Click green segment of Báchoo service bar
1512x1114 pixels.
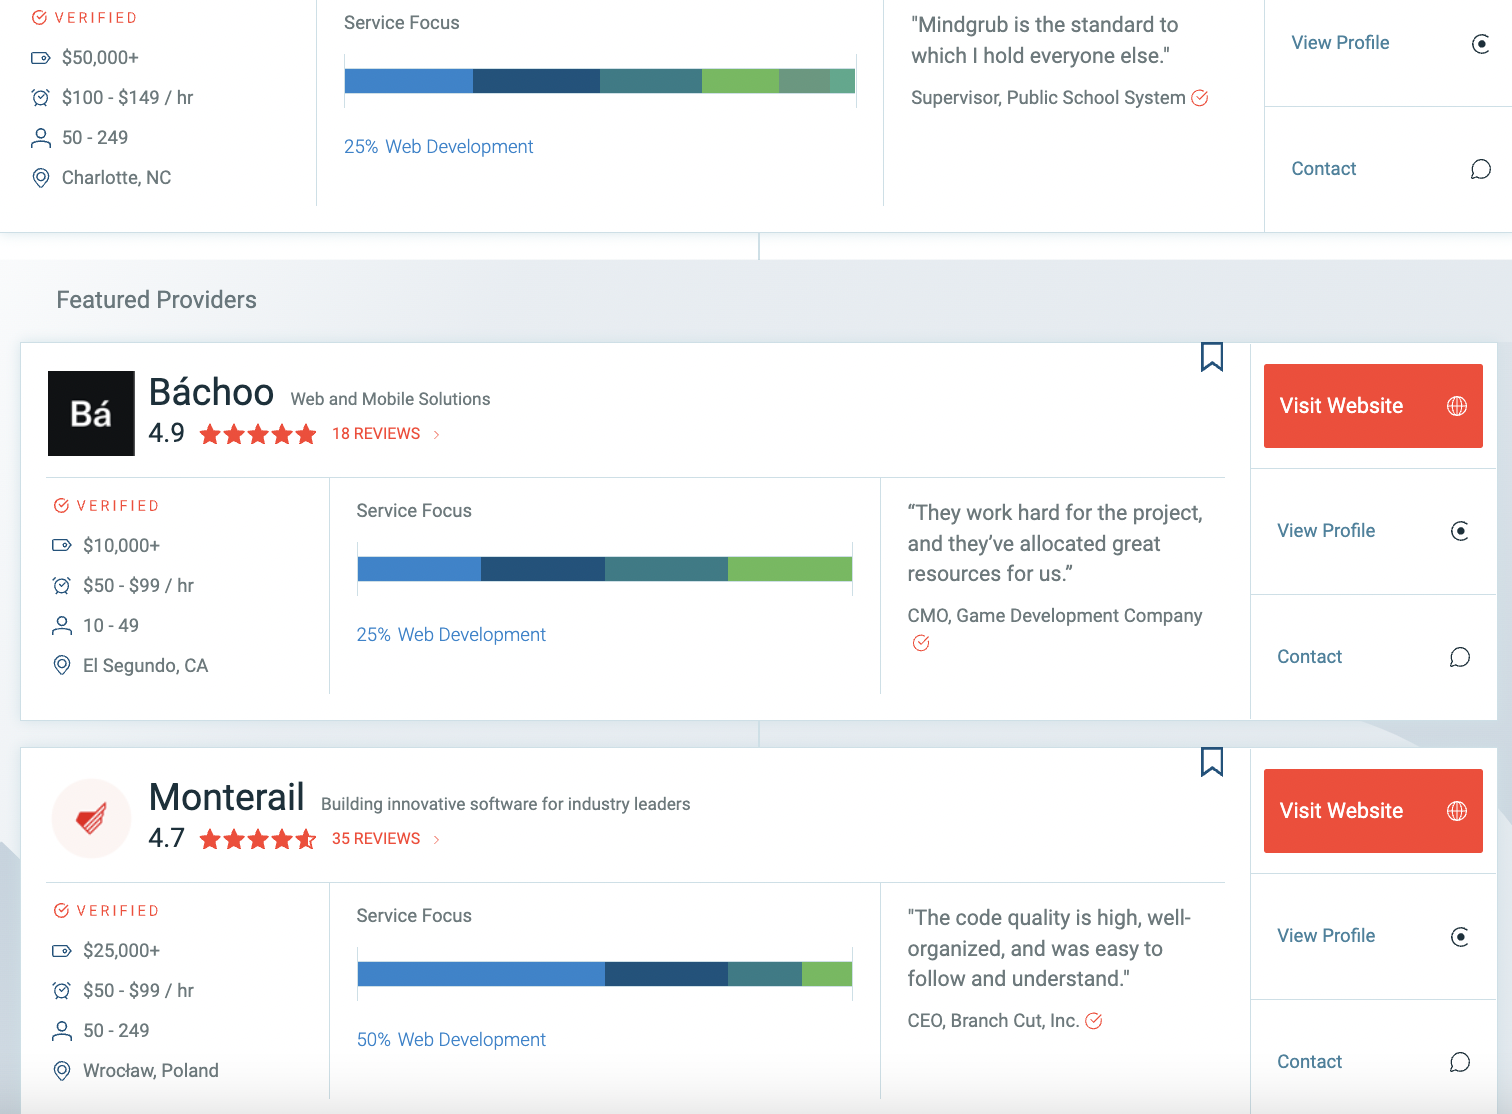[789, 569]
